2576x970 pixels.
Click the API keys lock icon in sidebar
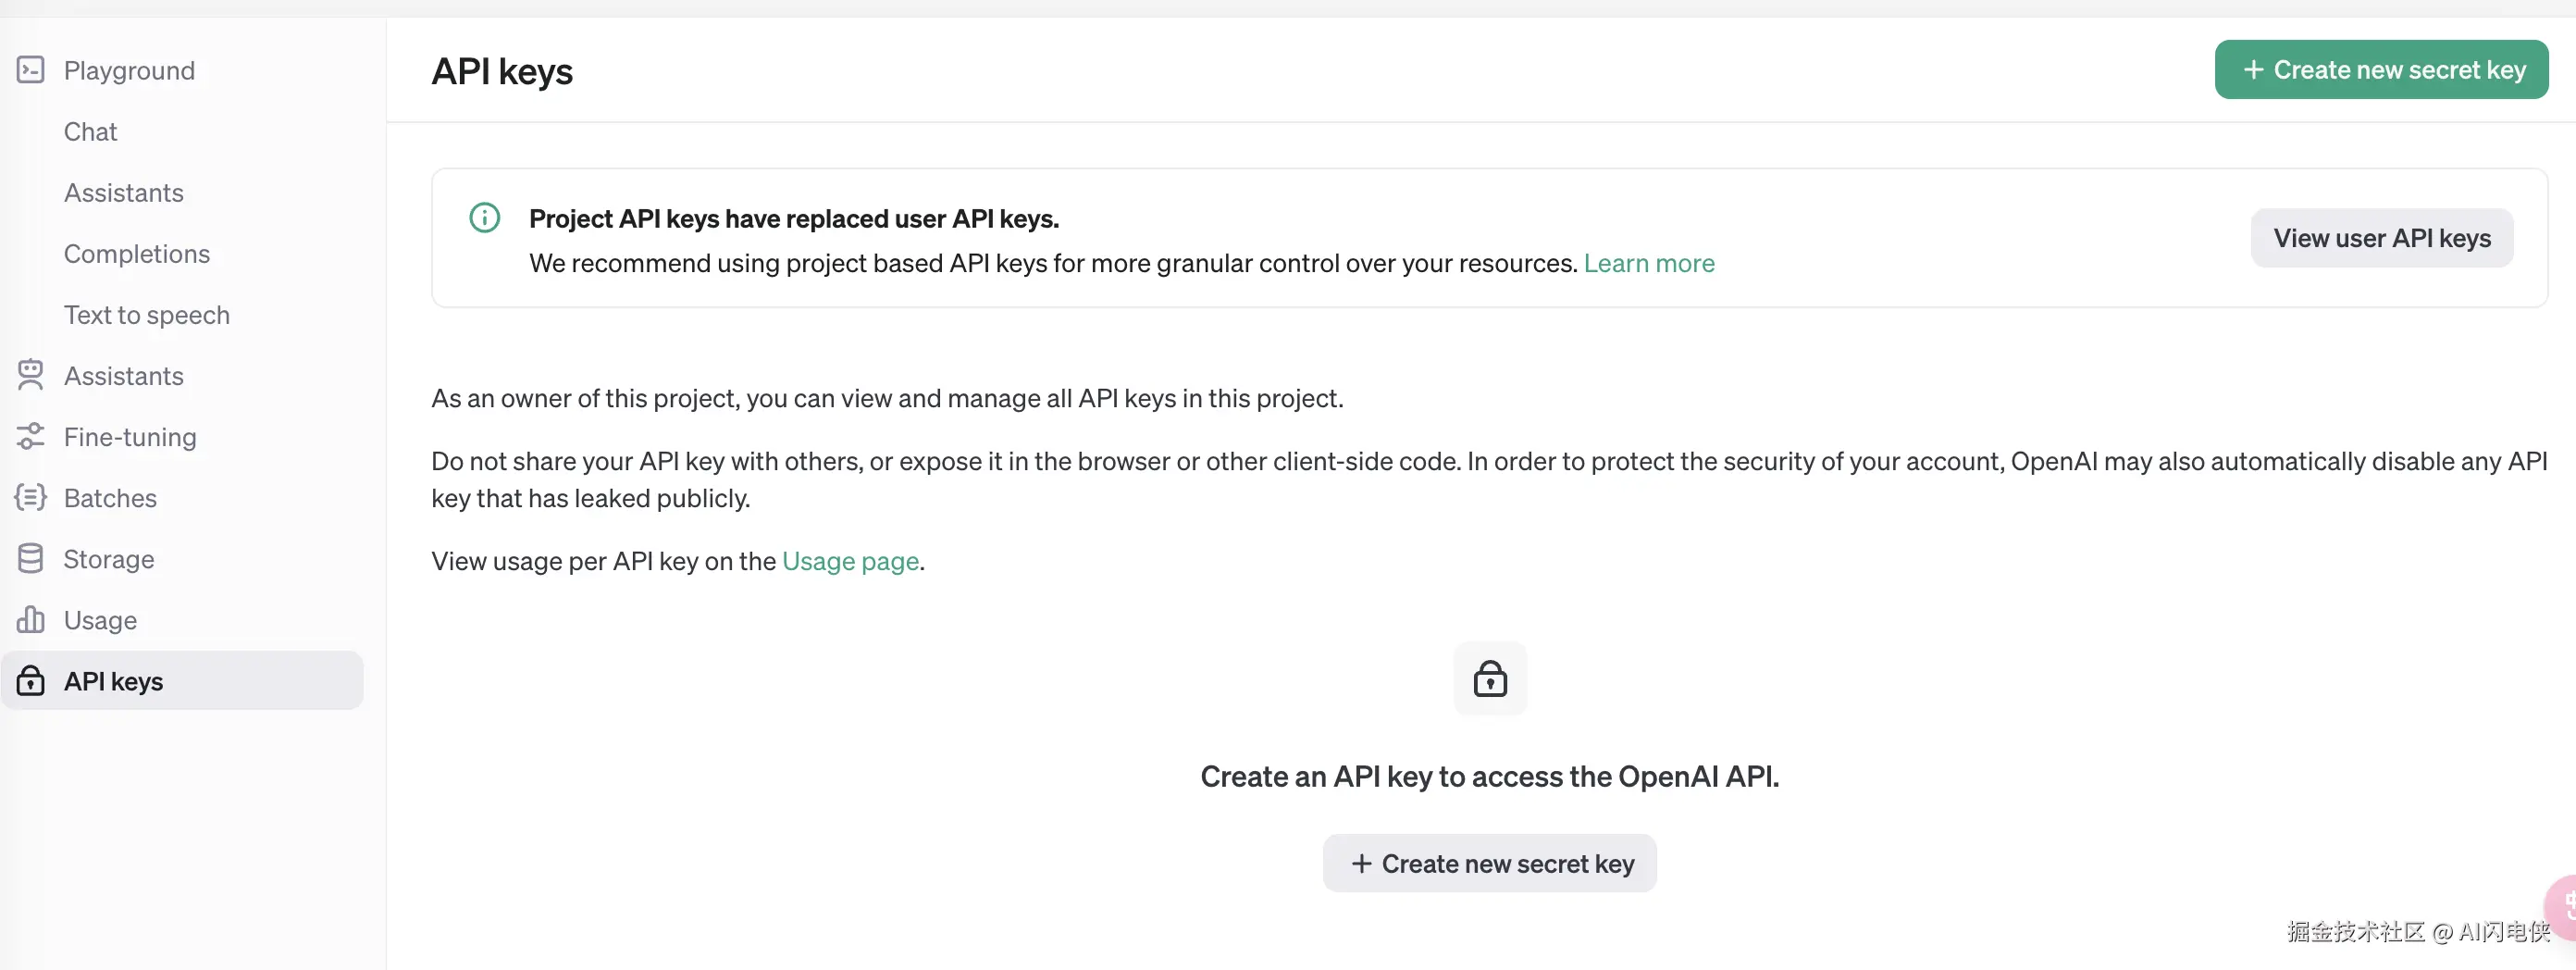(x=31, y=681)
